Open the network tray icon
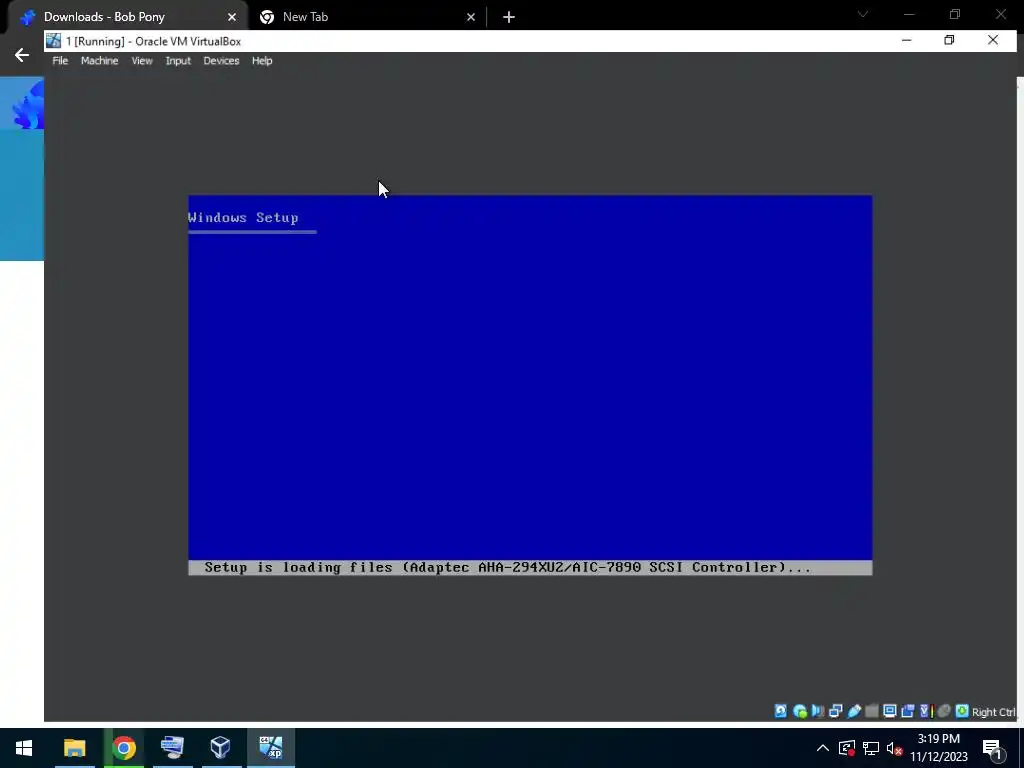The height and width of the screenshot is (768, 1024). pos(871,748)
